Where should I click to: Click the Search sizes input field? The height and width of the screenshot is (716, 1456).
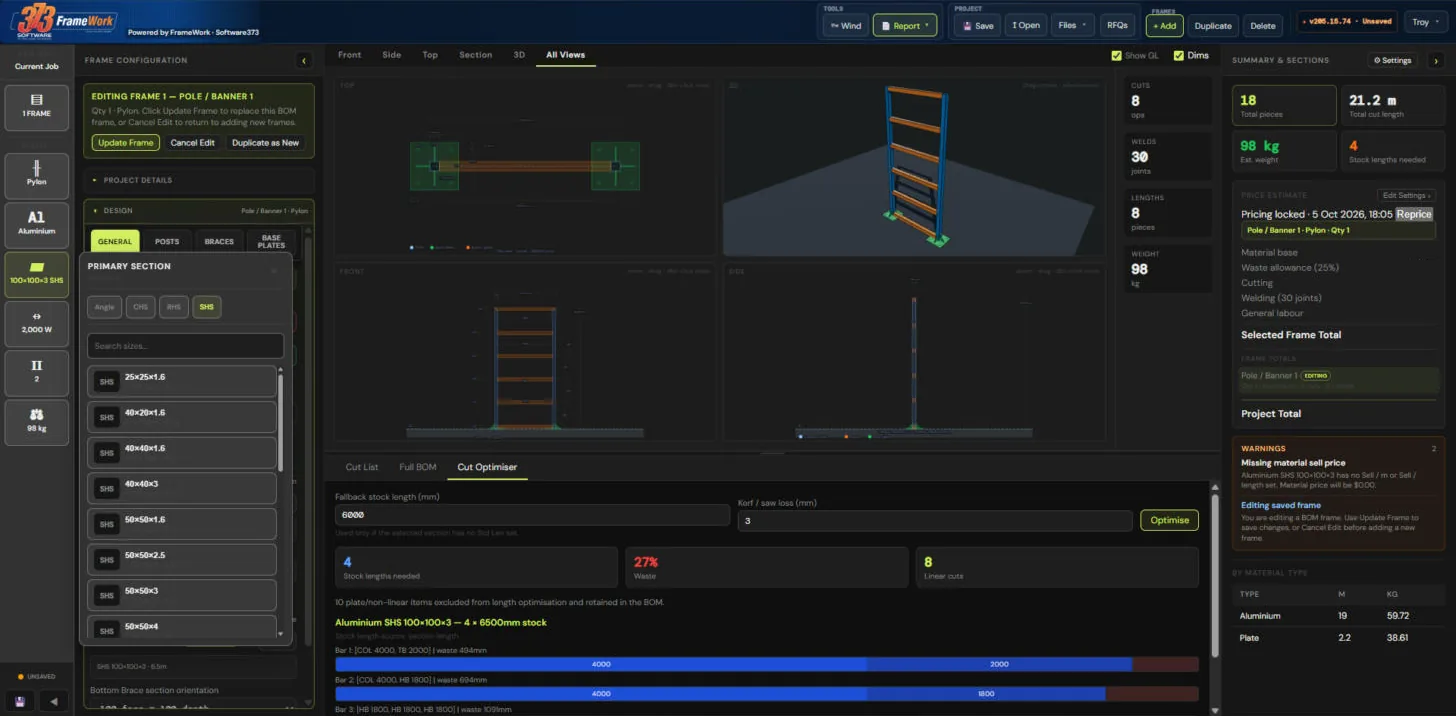point(185,346)
